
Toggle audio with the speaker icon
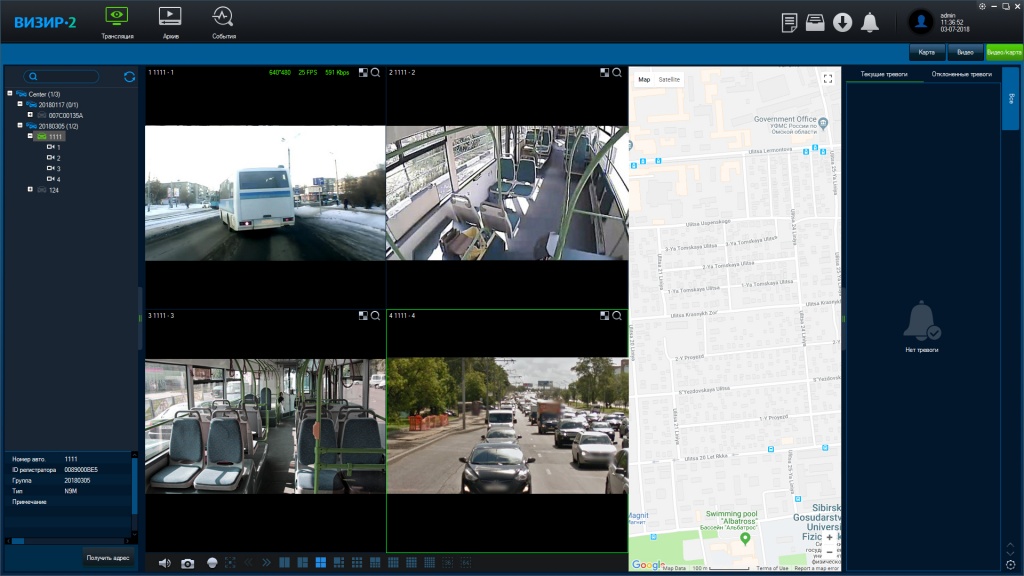(x=164, y=564)
